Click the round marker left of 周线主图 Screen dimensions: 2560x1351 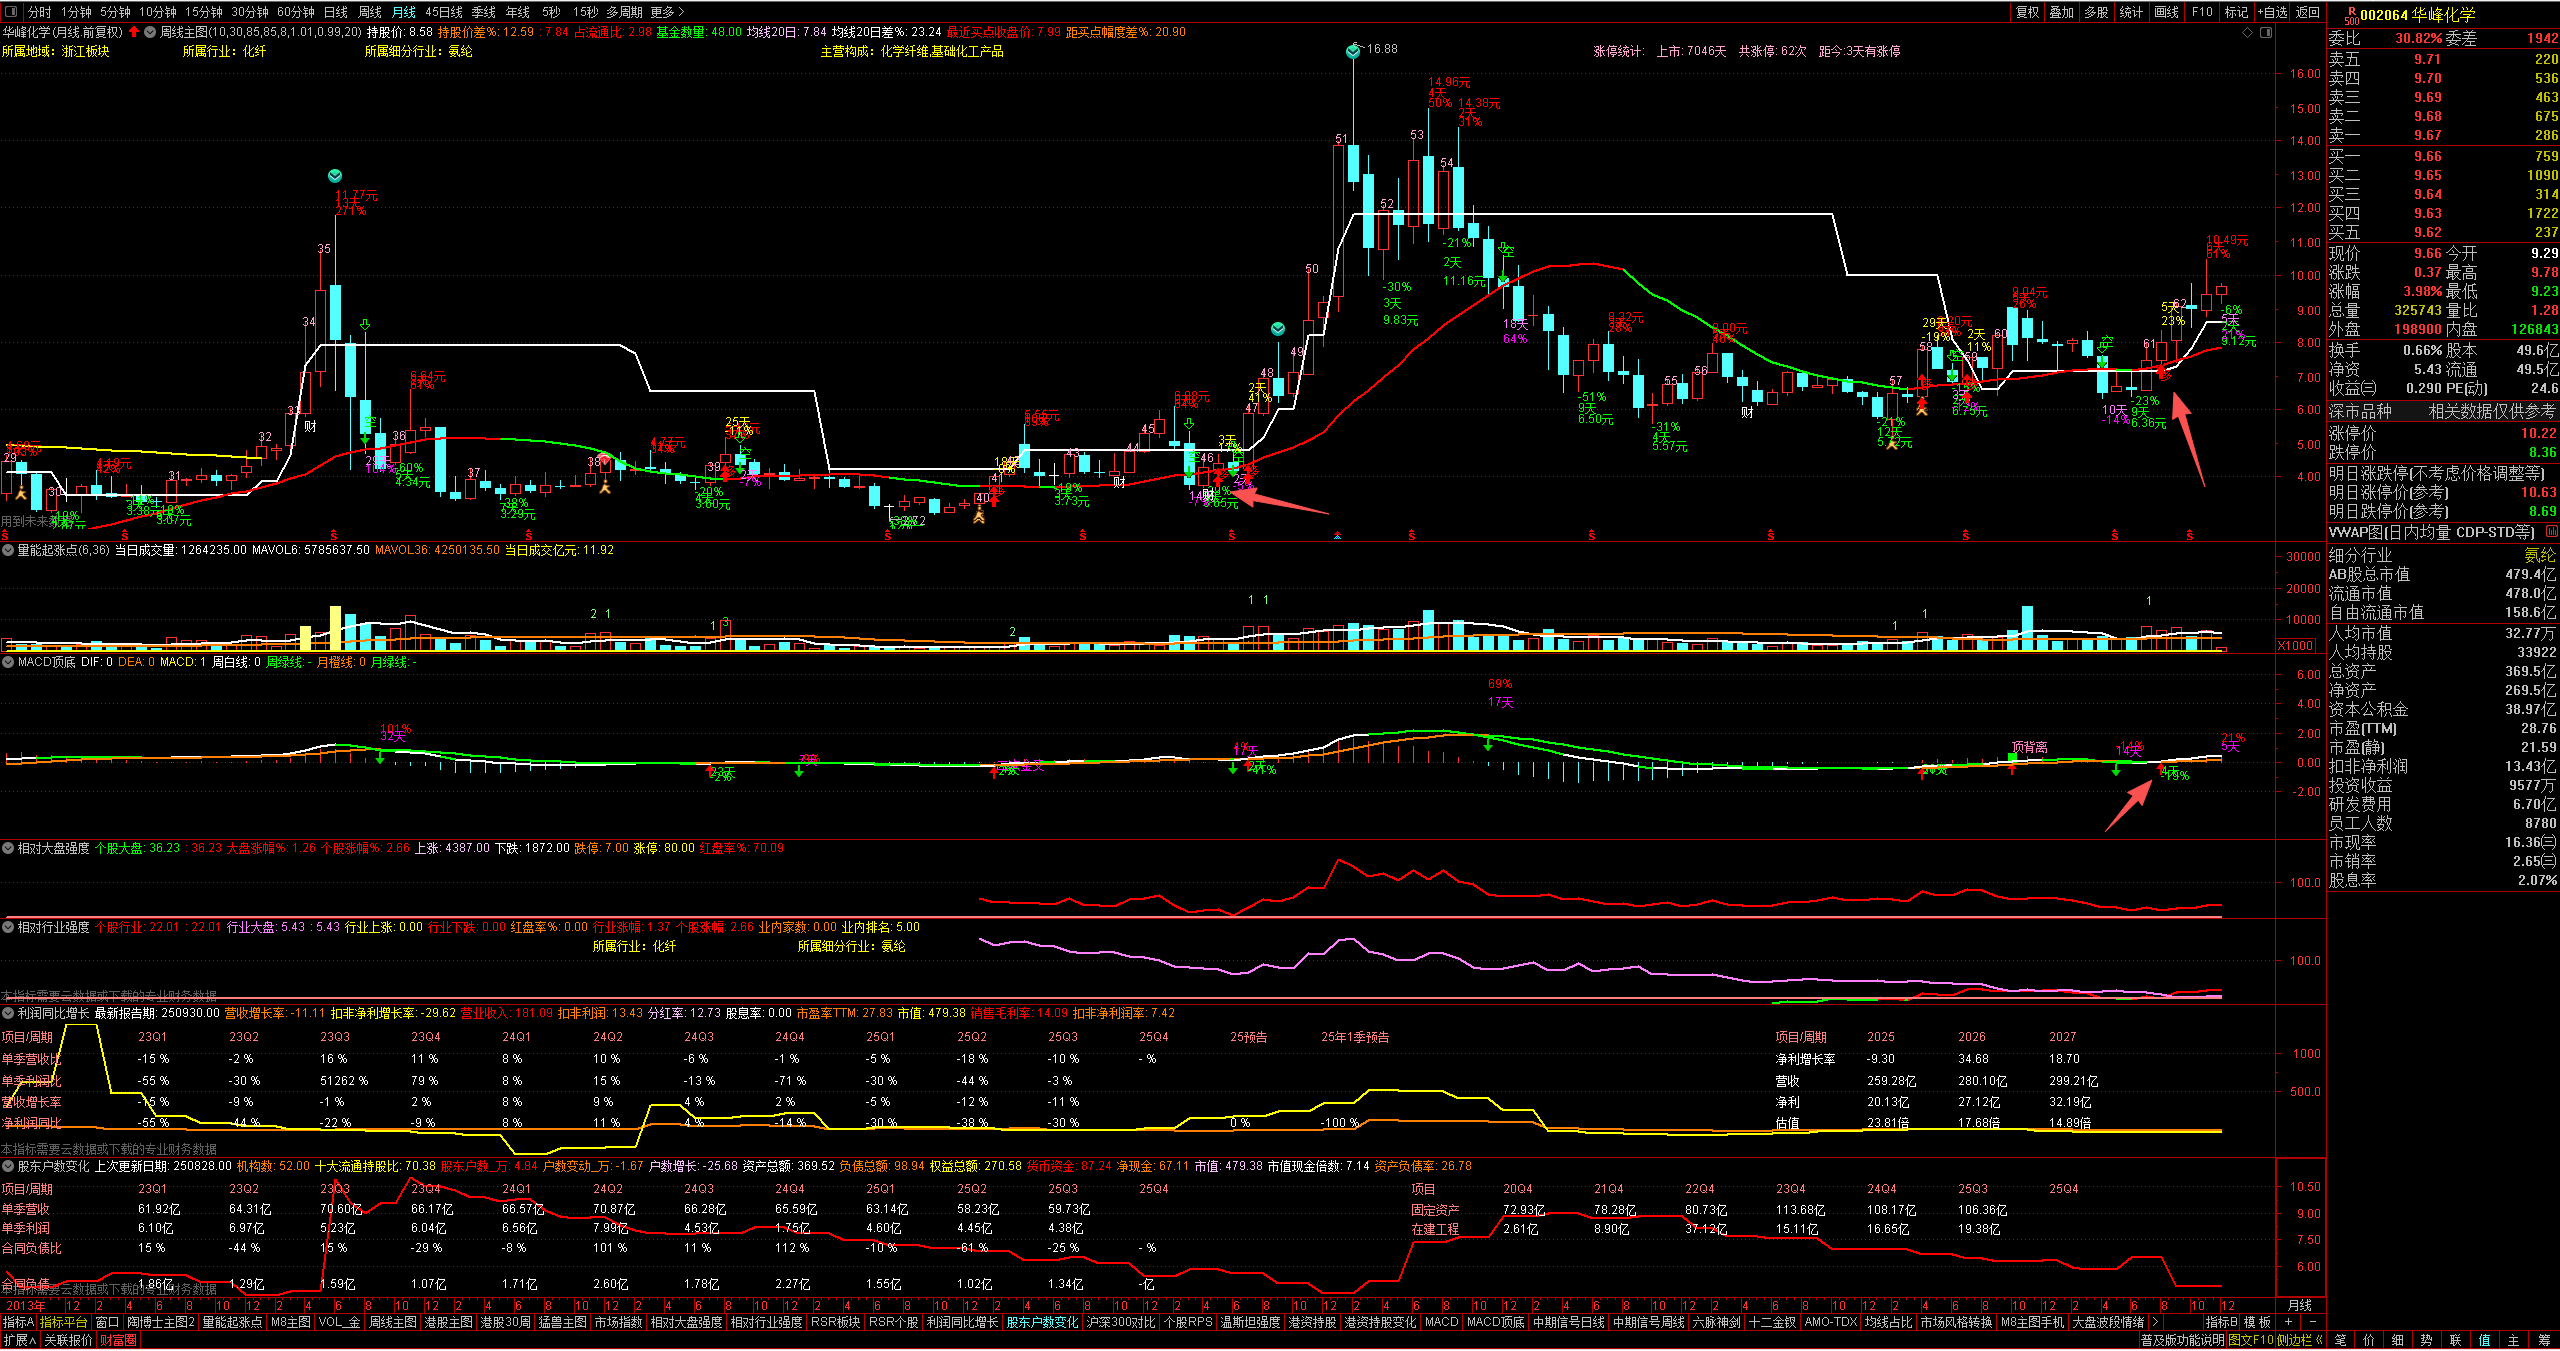coord(150,32)
